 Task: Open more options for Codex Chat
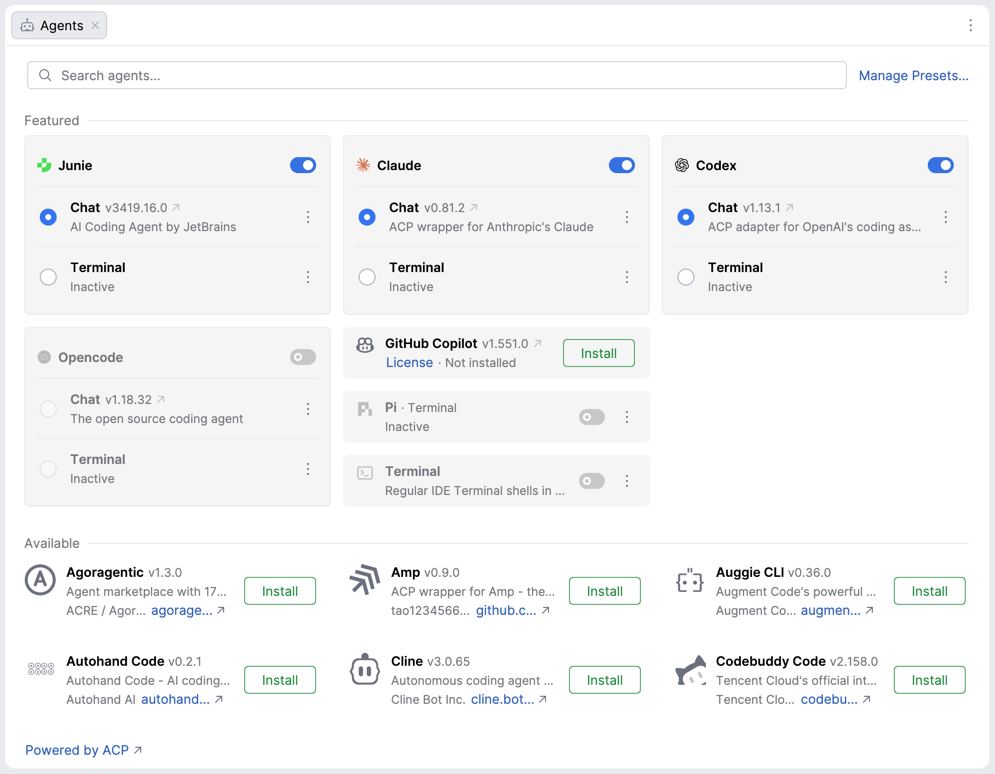(946, 217)
